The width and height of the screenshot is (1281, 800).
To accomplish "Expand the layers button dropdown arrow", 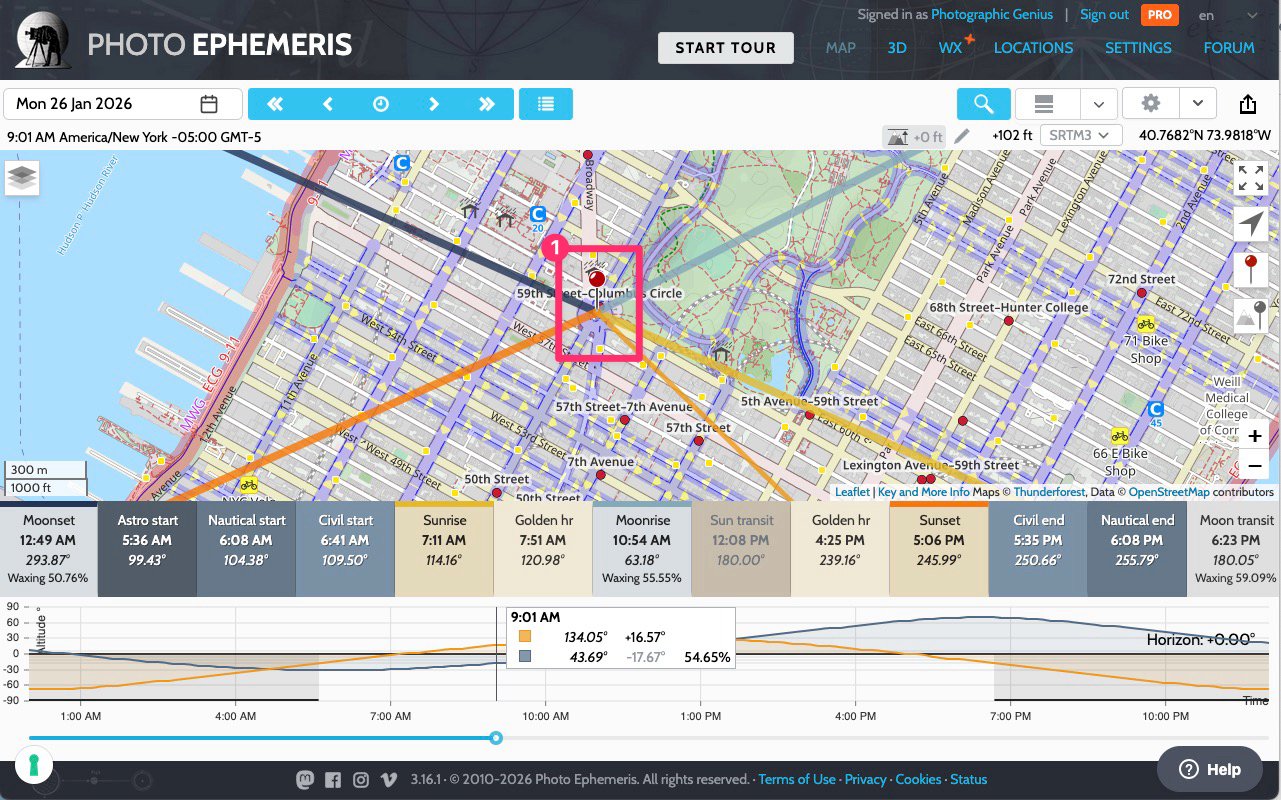I will tap(1098, 104).
